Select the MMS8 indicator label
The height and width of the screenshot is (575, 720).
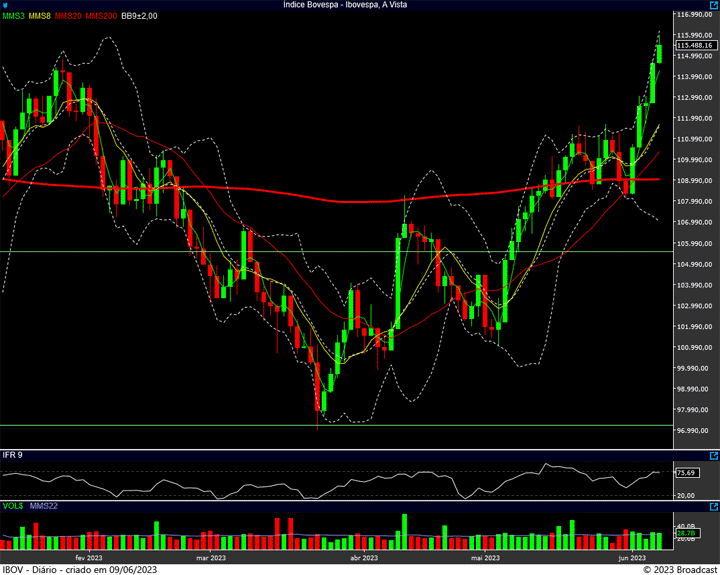coord(40,16)
